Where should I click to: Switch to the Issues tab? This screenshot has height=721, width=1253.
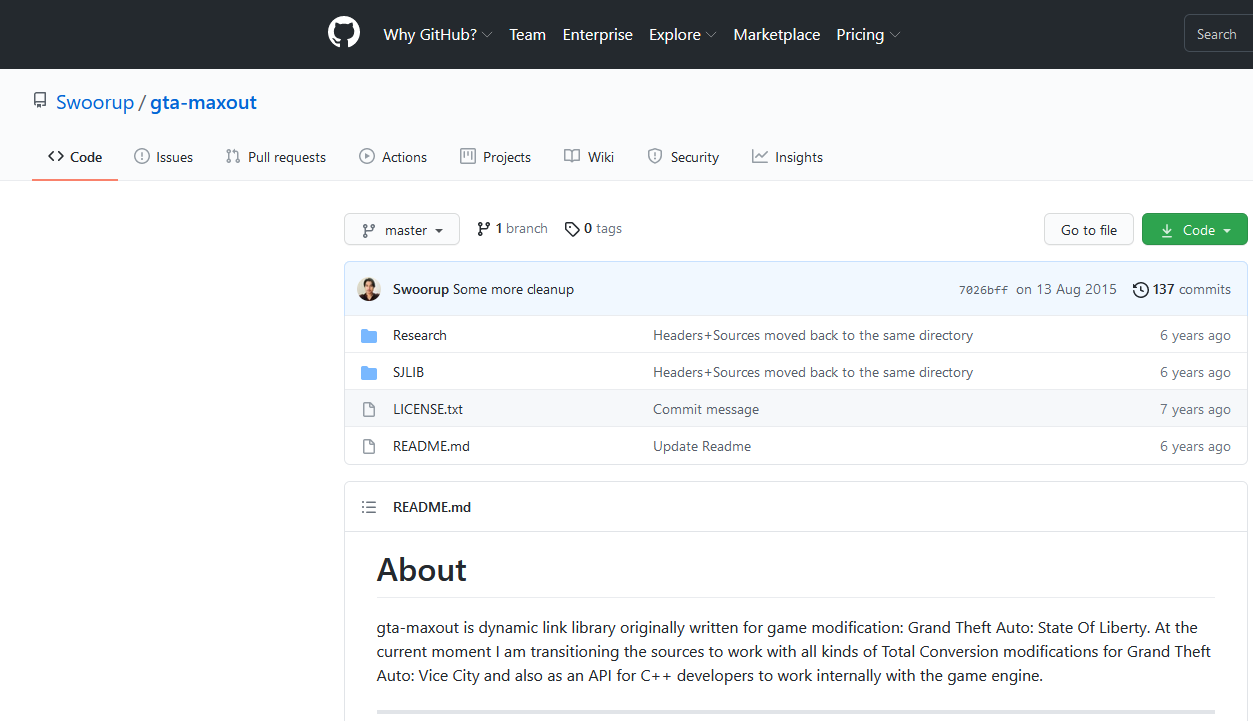click(164, 157)
